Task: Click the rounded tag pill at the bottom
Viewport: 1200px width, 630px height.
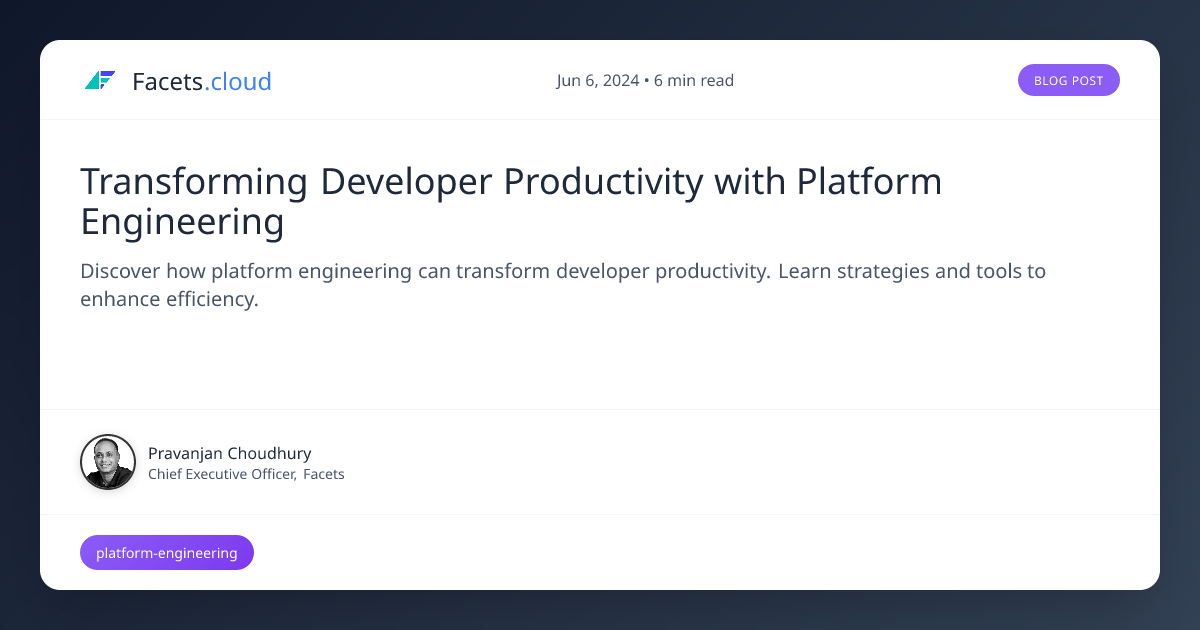Action: click(x=166, y=552)
